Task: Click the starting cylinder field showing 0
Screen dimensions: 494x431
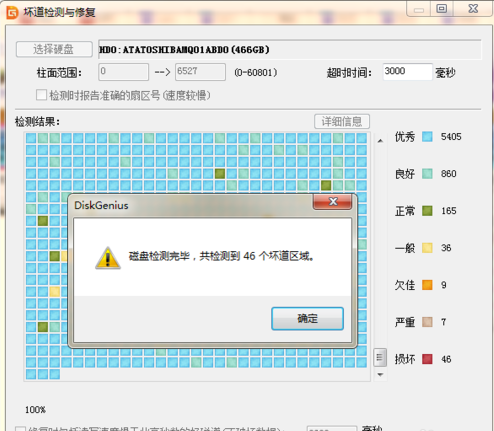Action: pos(123,72)
